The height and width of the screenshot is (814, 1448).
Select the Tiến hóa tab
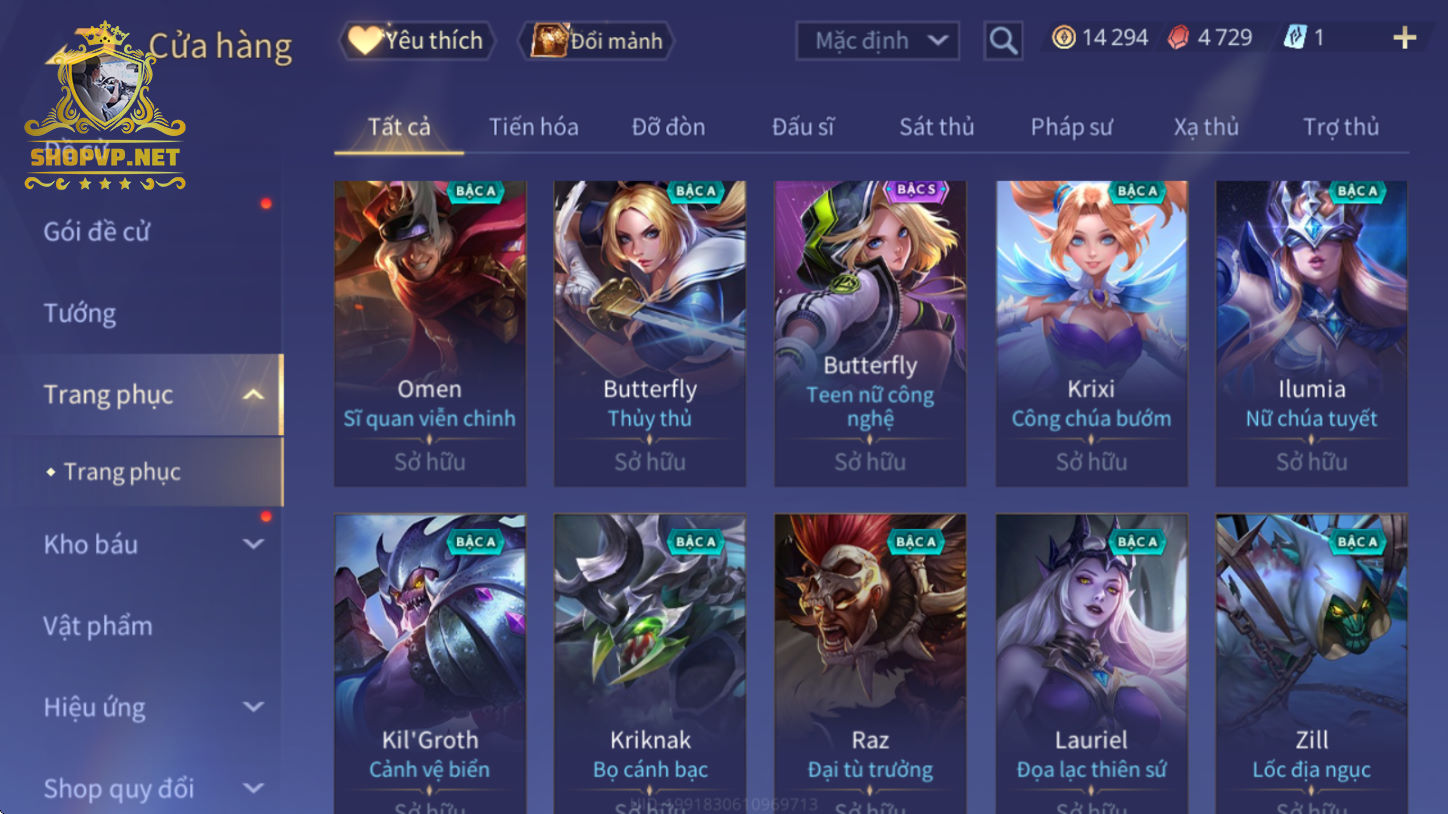coord(533,127)
